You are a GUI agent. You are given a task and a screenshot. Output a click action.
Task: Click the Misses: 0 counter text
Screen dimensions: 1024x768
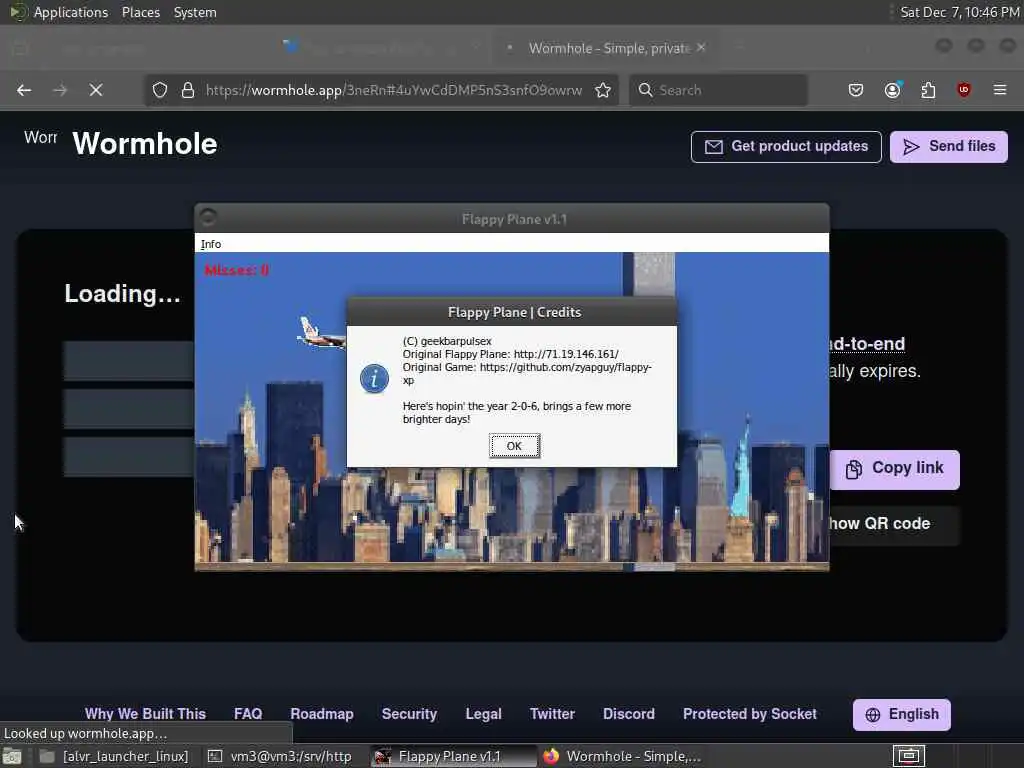[236, 270]
